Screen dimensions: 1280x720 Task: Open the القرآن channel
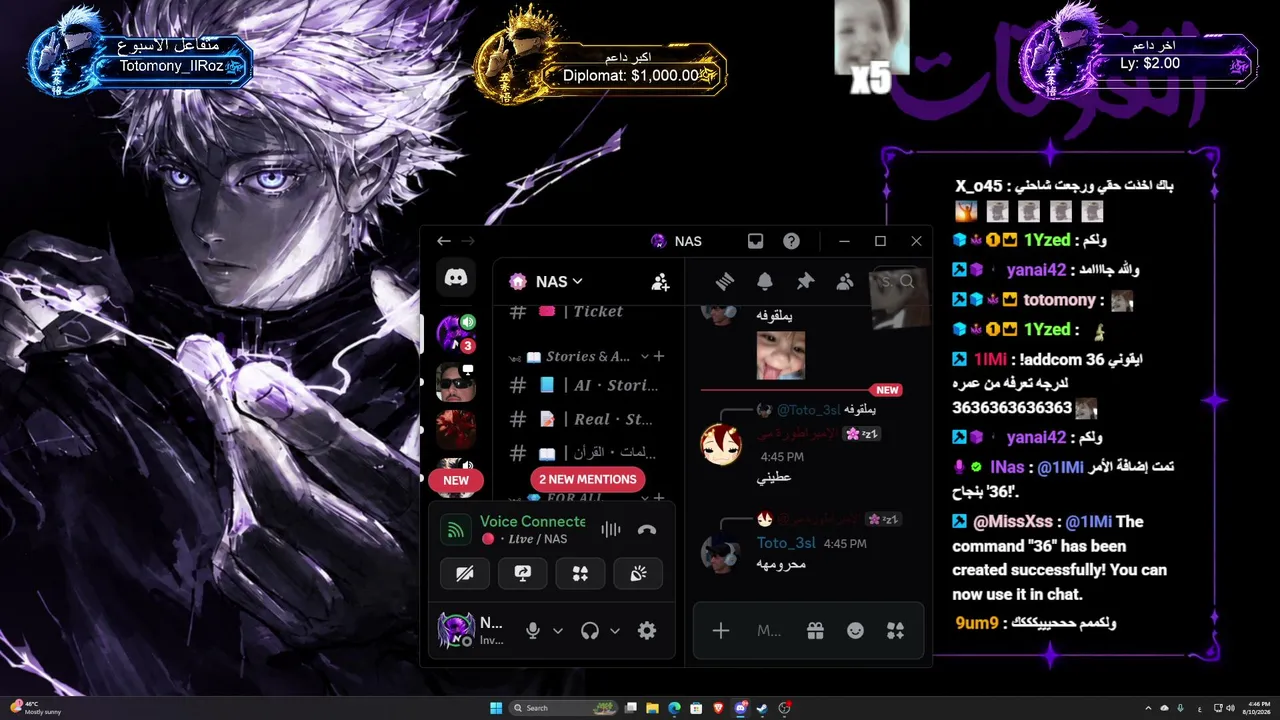[x=586, y=453]
